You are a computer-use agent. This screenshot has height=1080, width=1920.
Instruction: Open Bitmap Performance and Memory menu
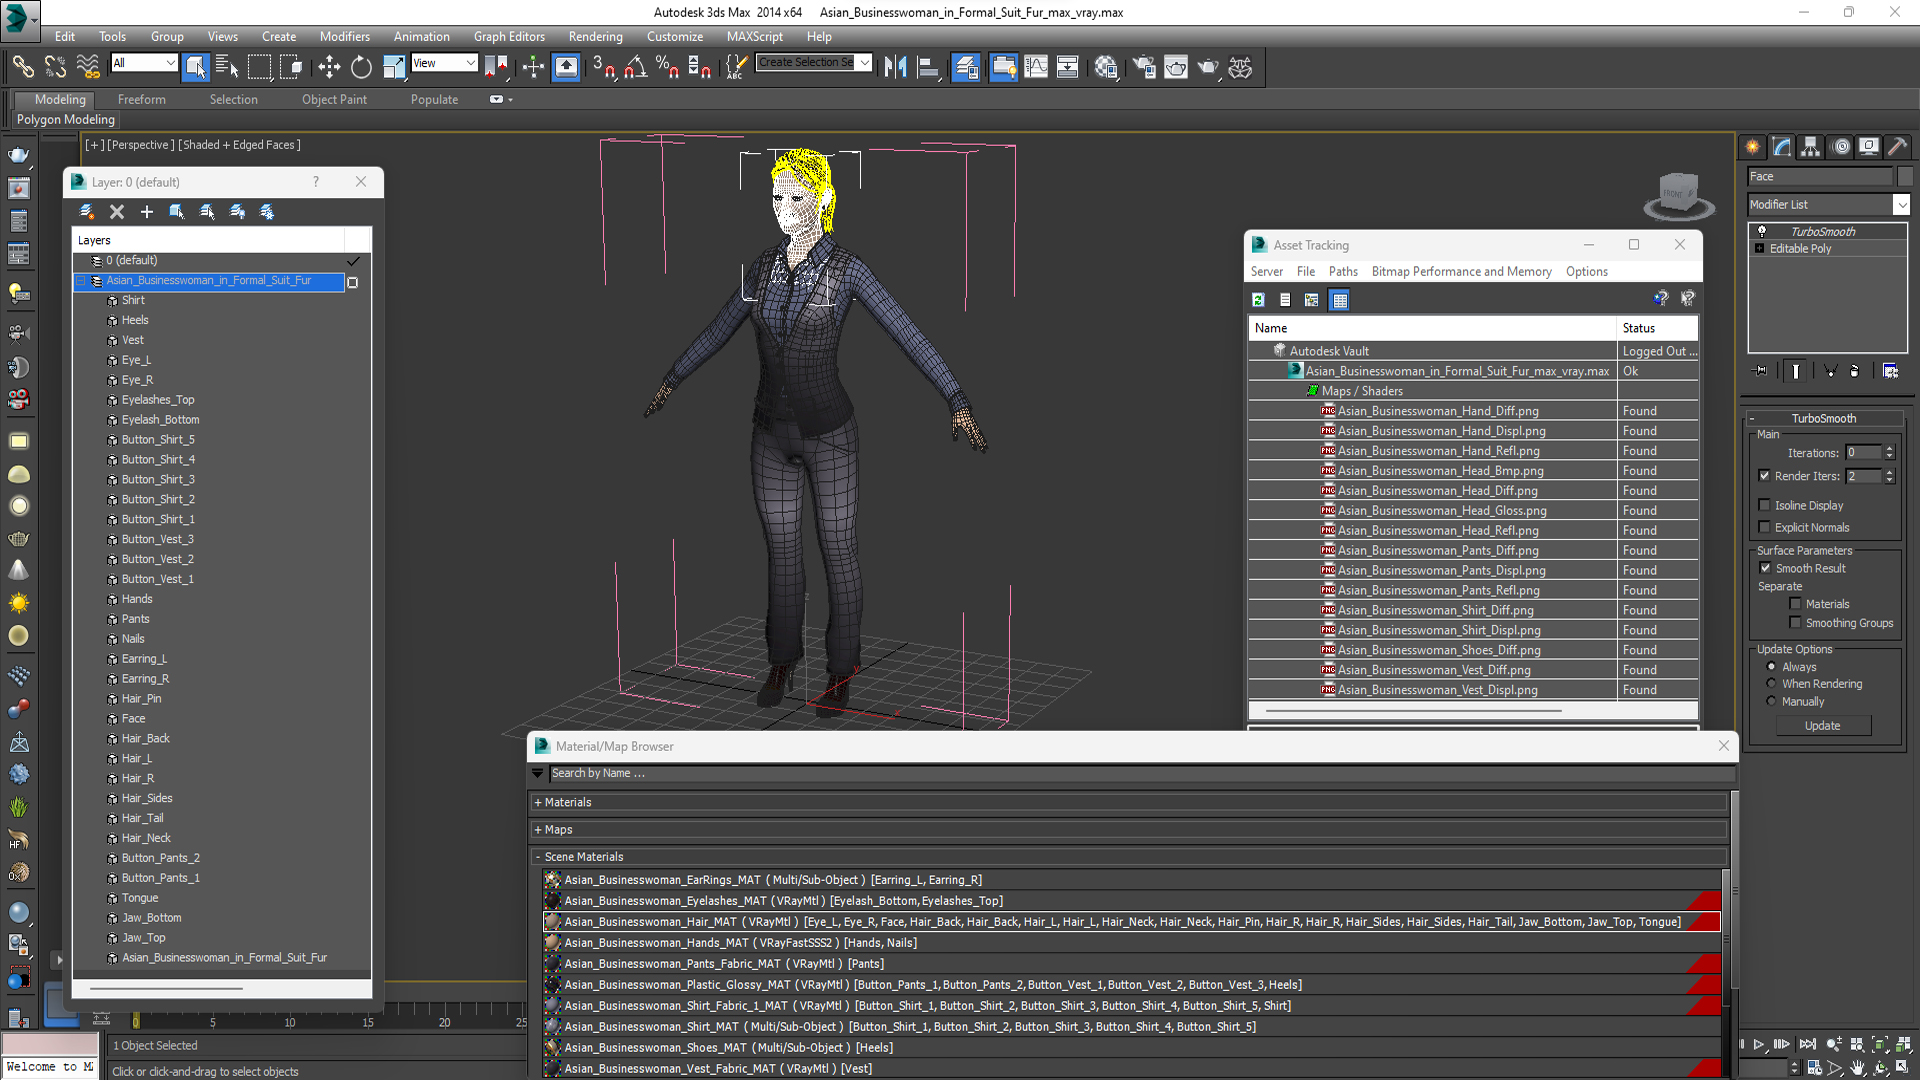pos(1461,271)
